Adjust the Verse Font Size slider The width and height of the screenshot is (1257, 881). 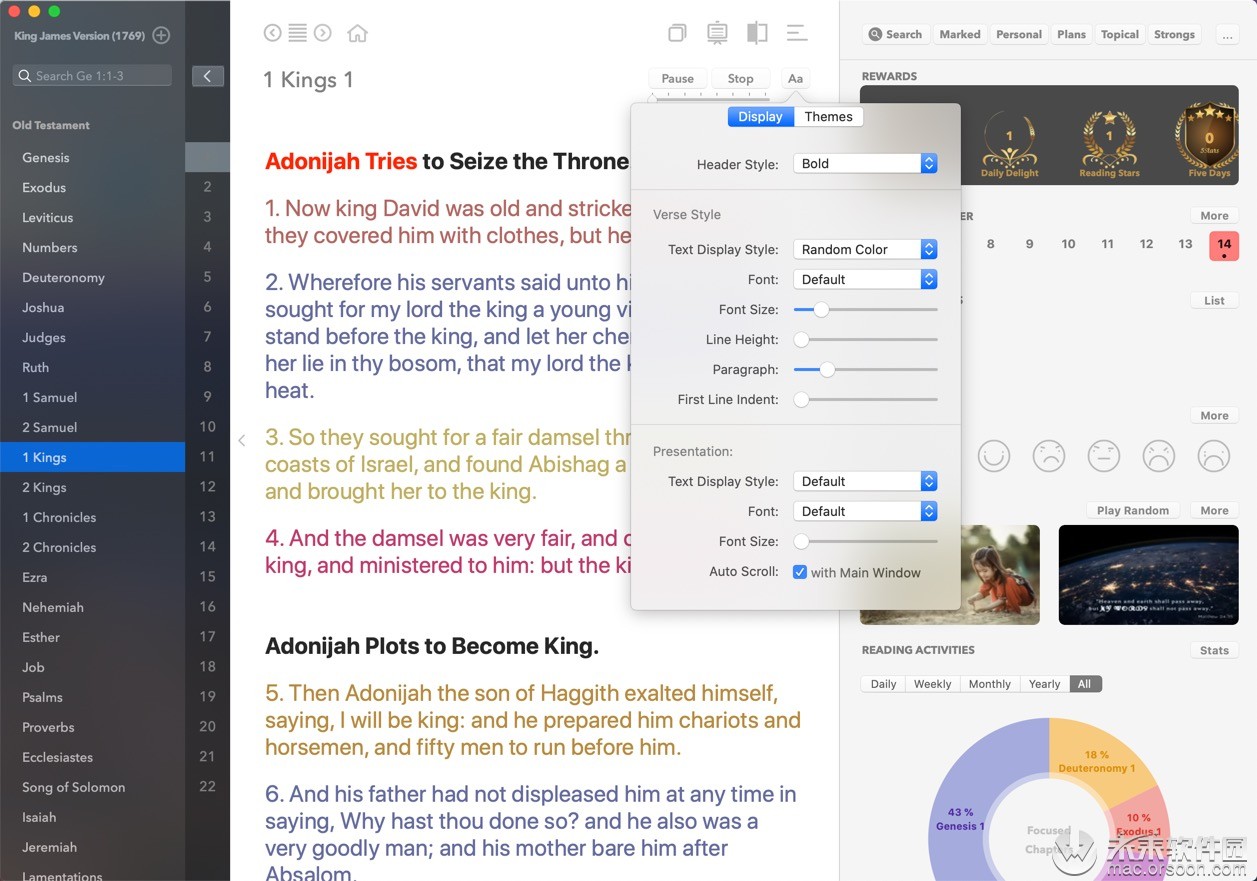(x=866, y=310)
